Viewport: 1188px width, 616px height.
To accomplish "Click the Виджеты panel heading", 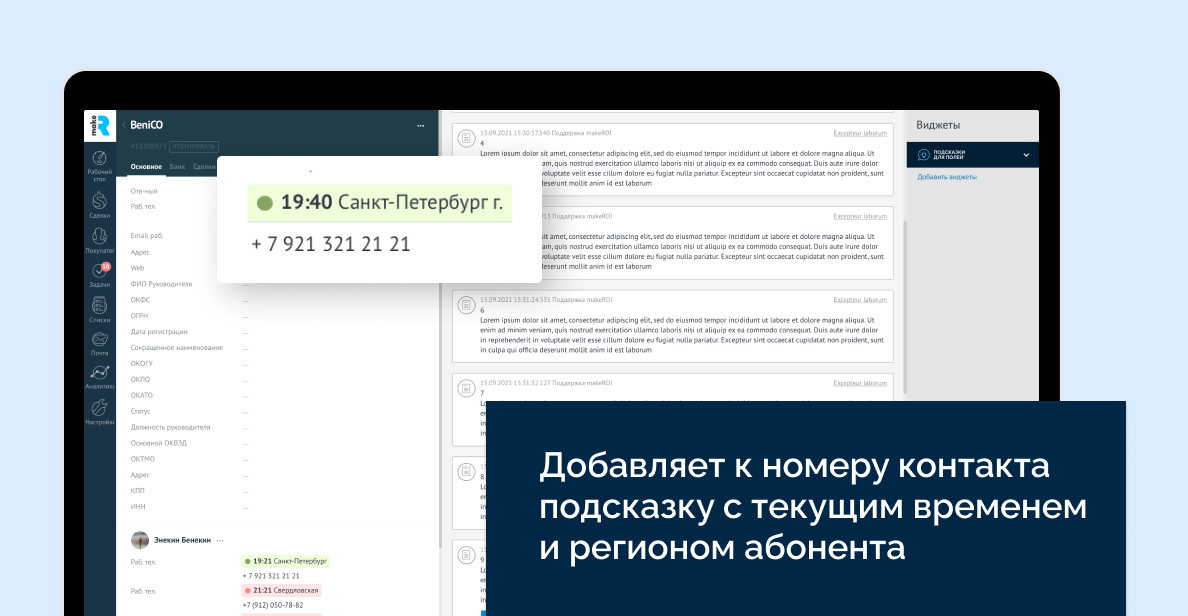I will 938,125.
